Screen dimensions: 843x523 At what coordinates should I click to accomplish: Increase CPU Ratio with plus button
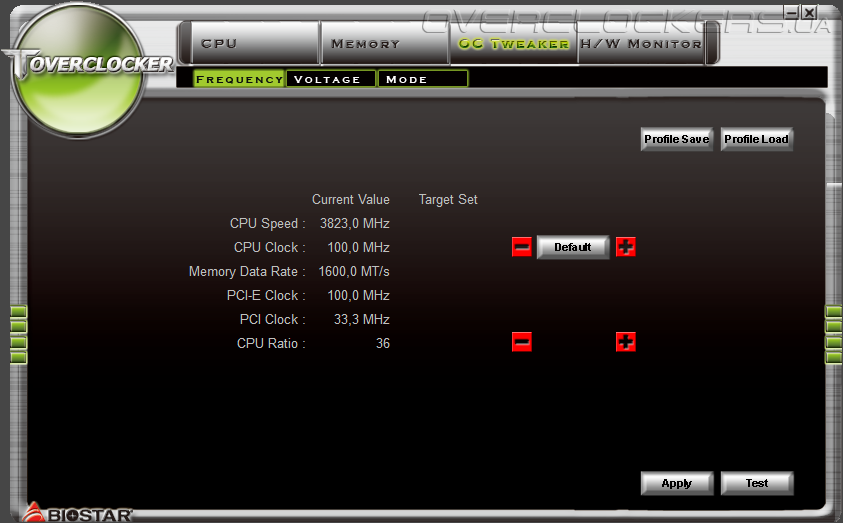click(625, 342)
